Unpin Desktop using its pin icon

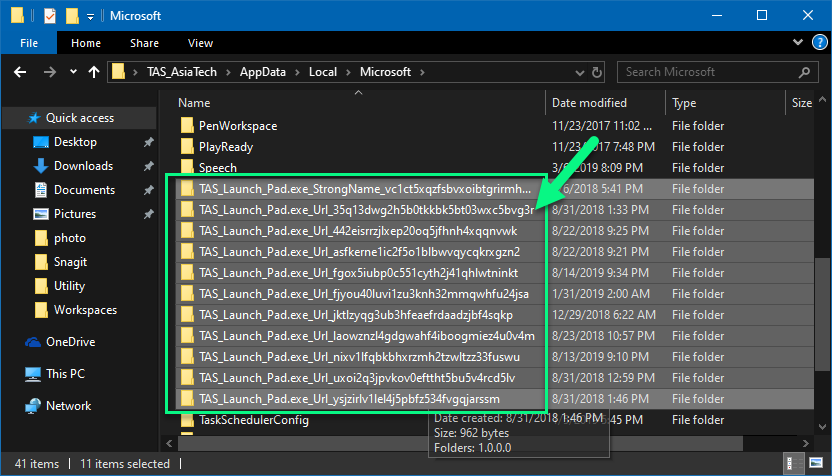(149, 142)
